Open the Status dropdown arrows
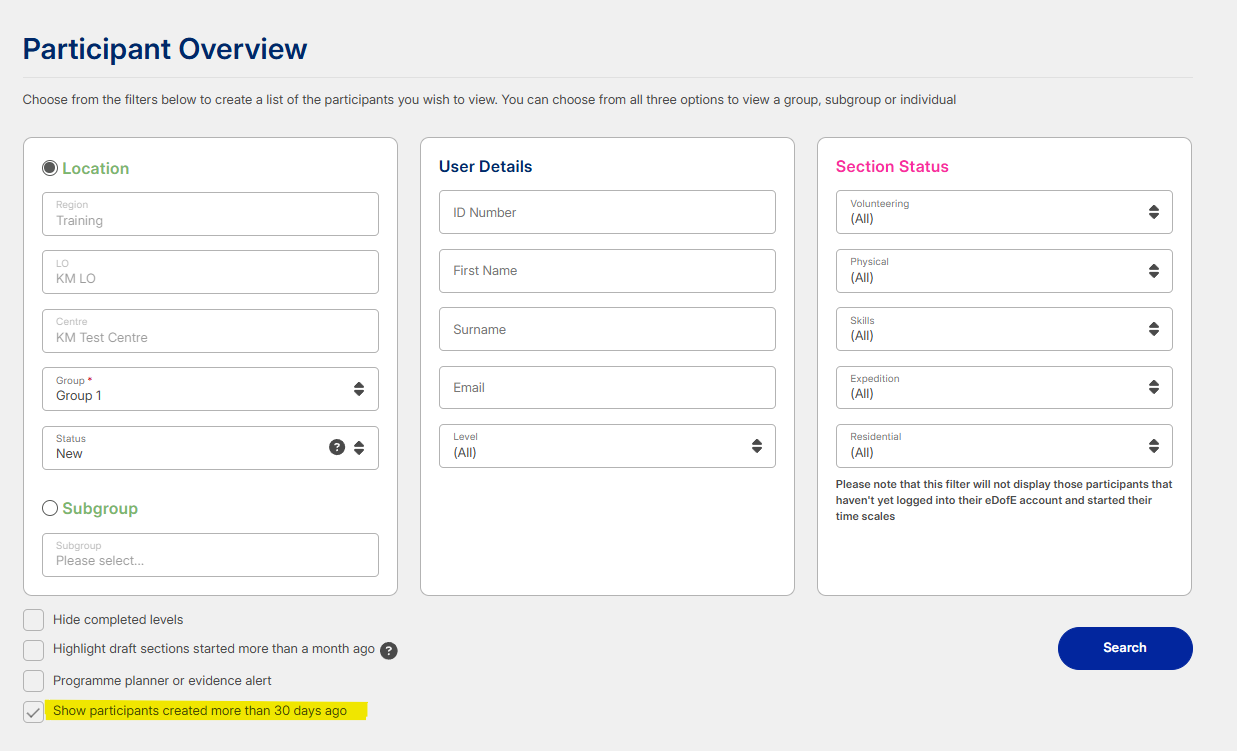 359,447
